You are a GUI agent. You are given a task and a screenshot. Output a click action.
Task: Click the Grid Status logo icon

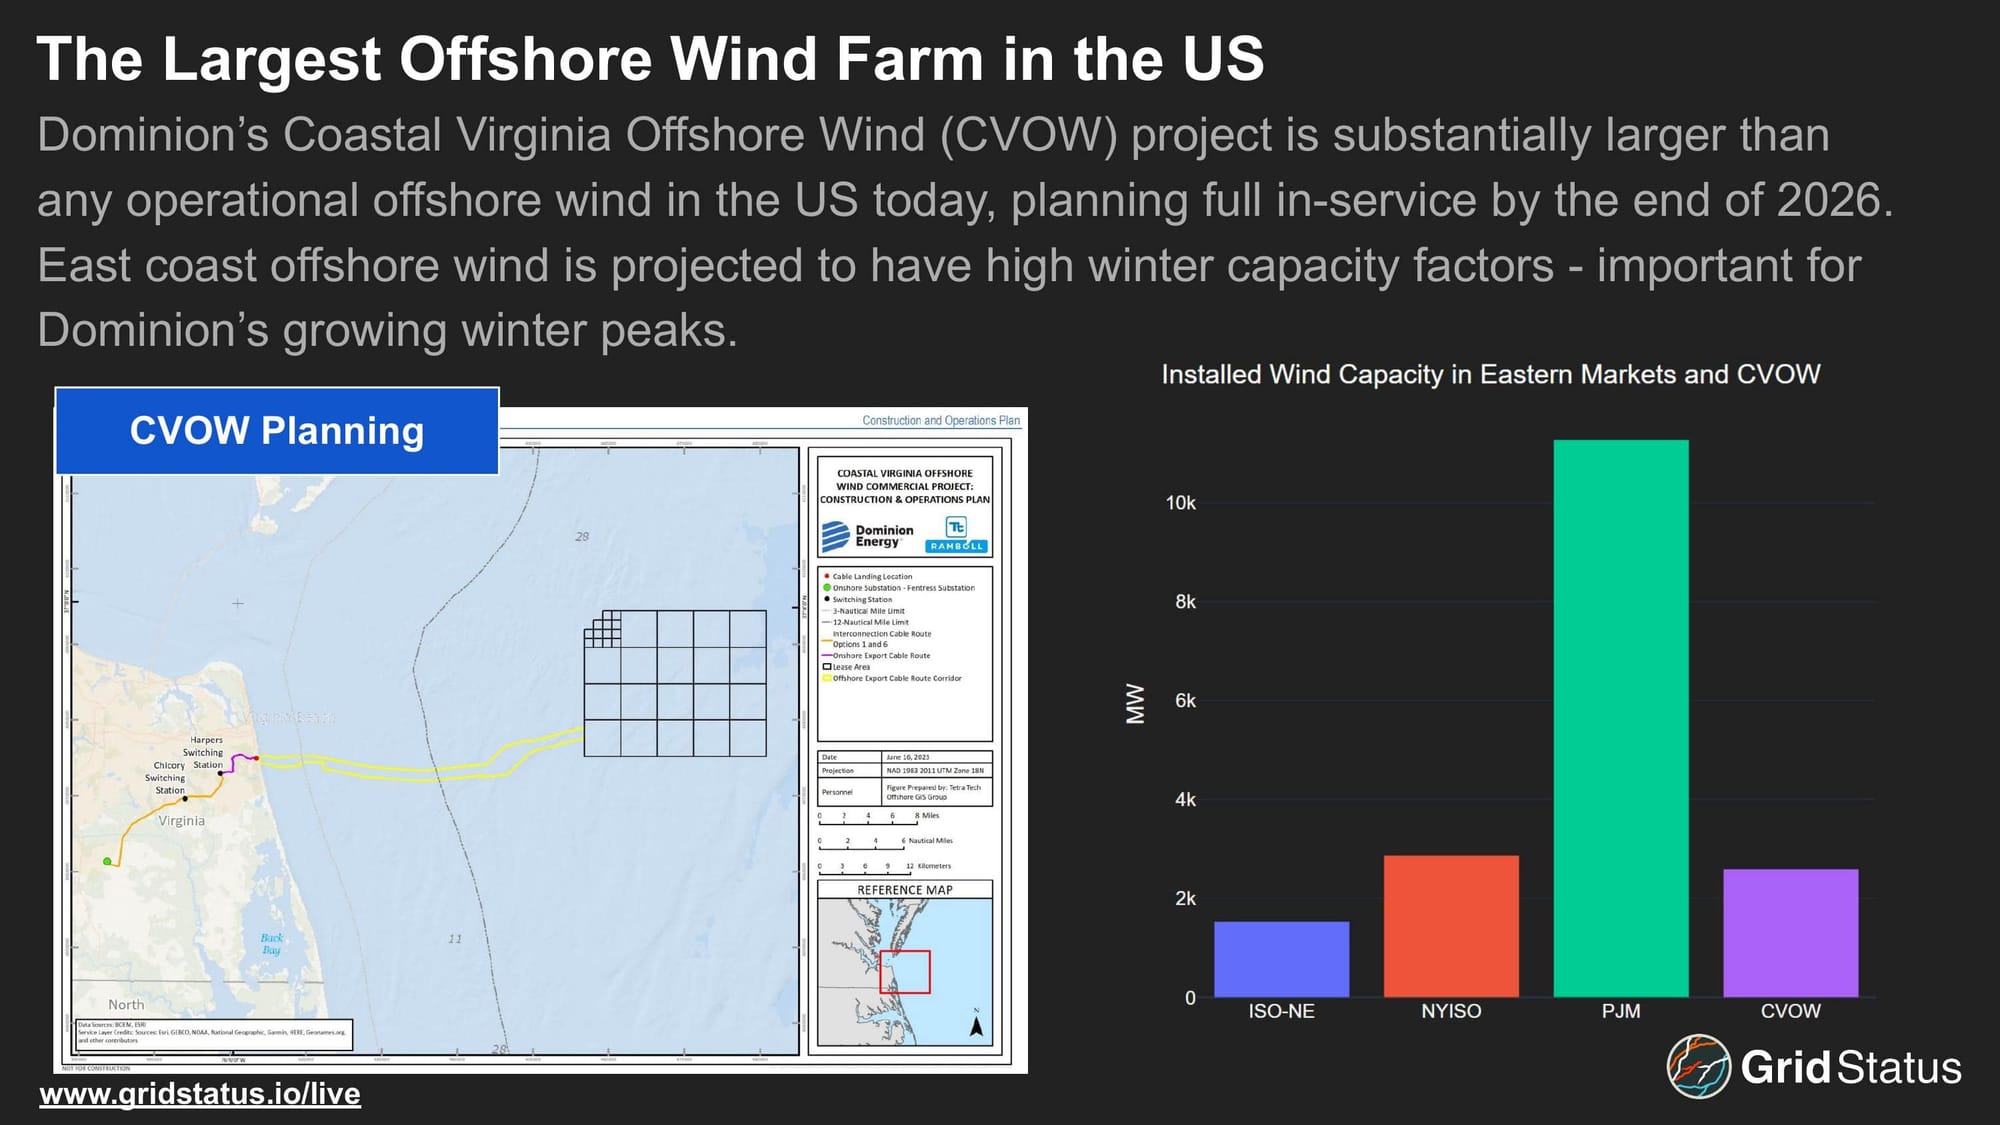(x=1698, y=1066)
